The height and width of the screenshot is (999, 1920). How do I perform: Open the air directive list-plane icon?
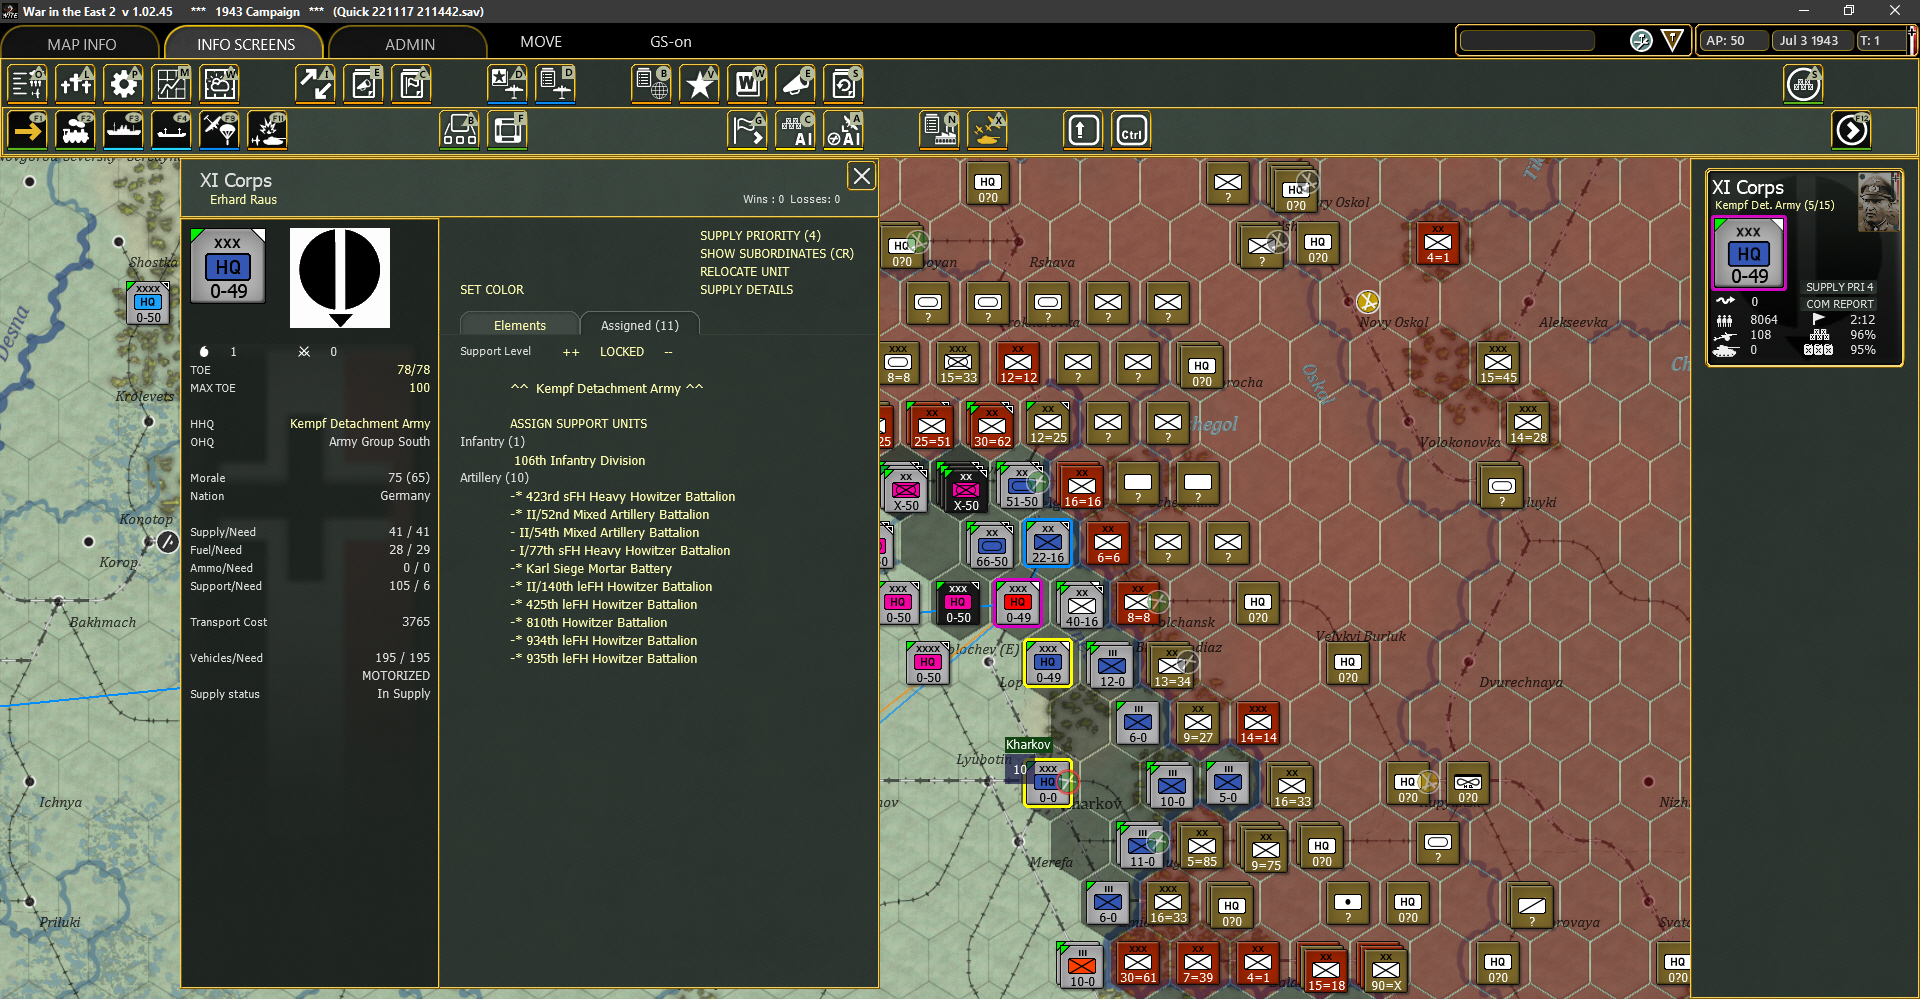coord(555,84)
